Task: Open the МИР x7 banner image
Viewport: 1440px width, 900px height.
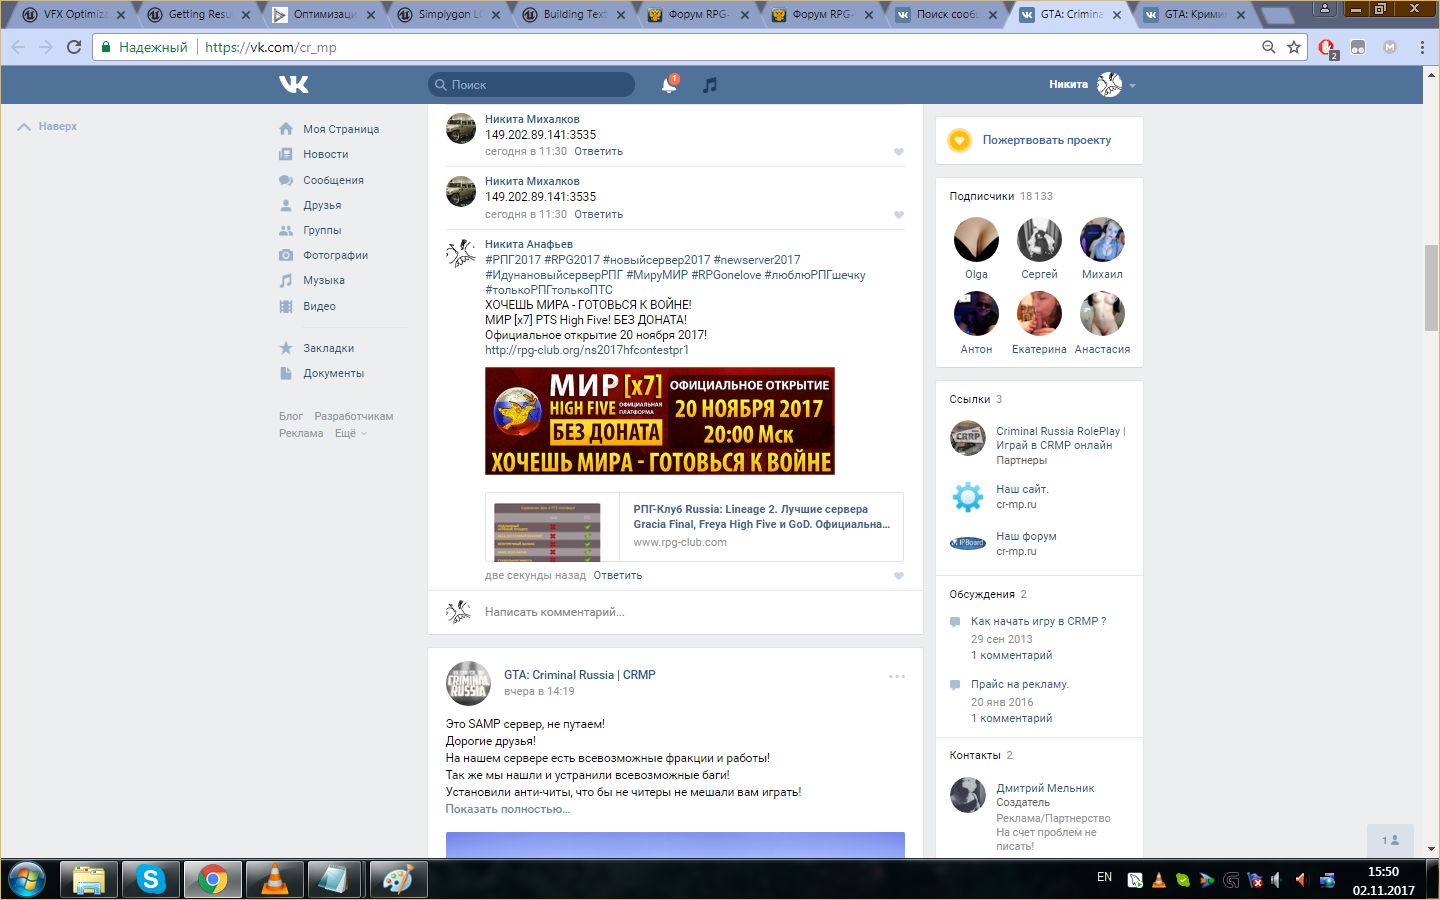Action: (660, 421)
